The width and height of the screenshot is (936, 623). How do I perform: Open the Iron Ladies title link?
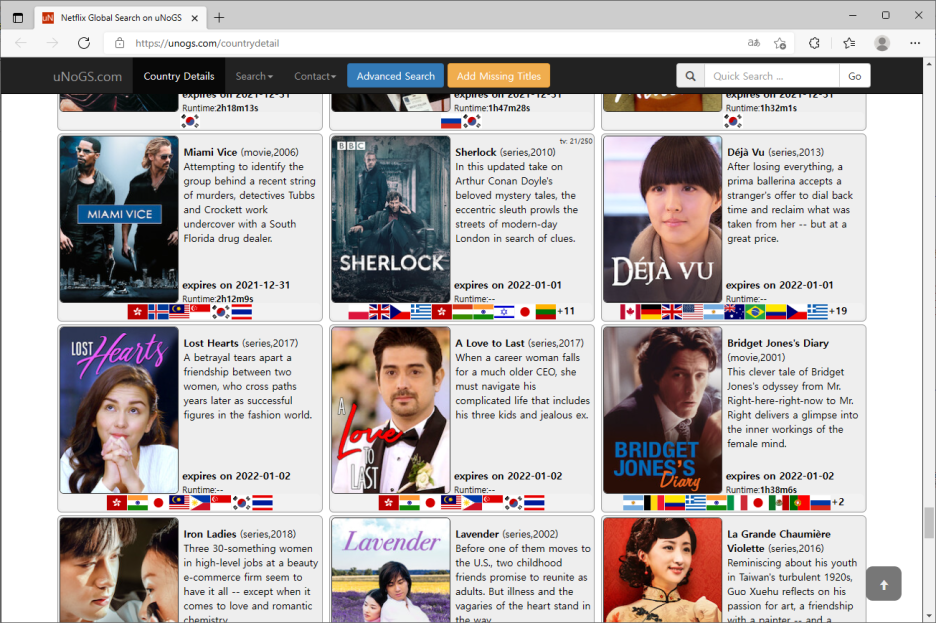pyautogui.click(x=210, y=534)
